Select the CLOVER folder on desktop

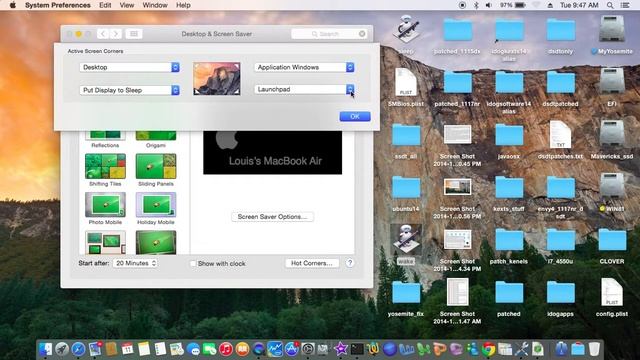[612, 245]
